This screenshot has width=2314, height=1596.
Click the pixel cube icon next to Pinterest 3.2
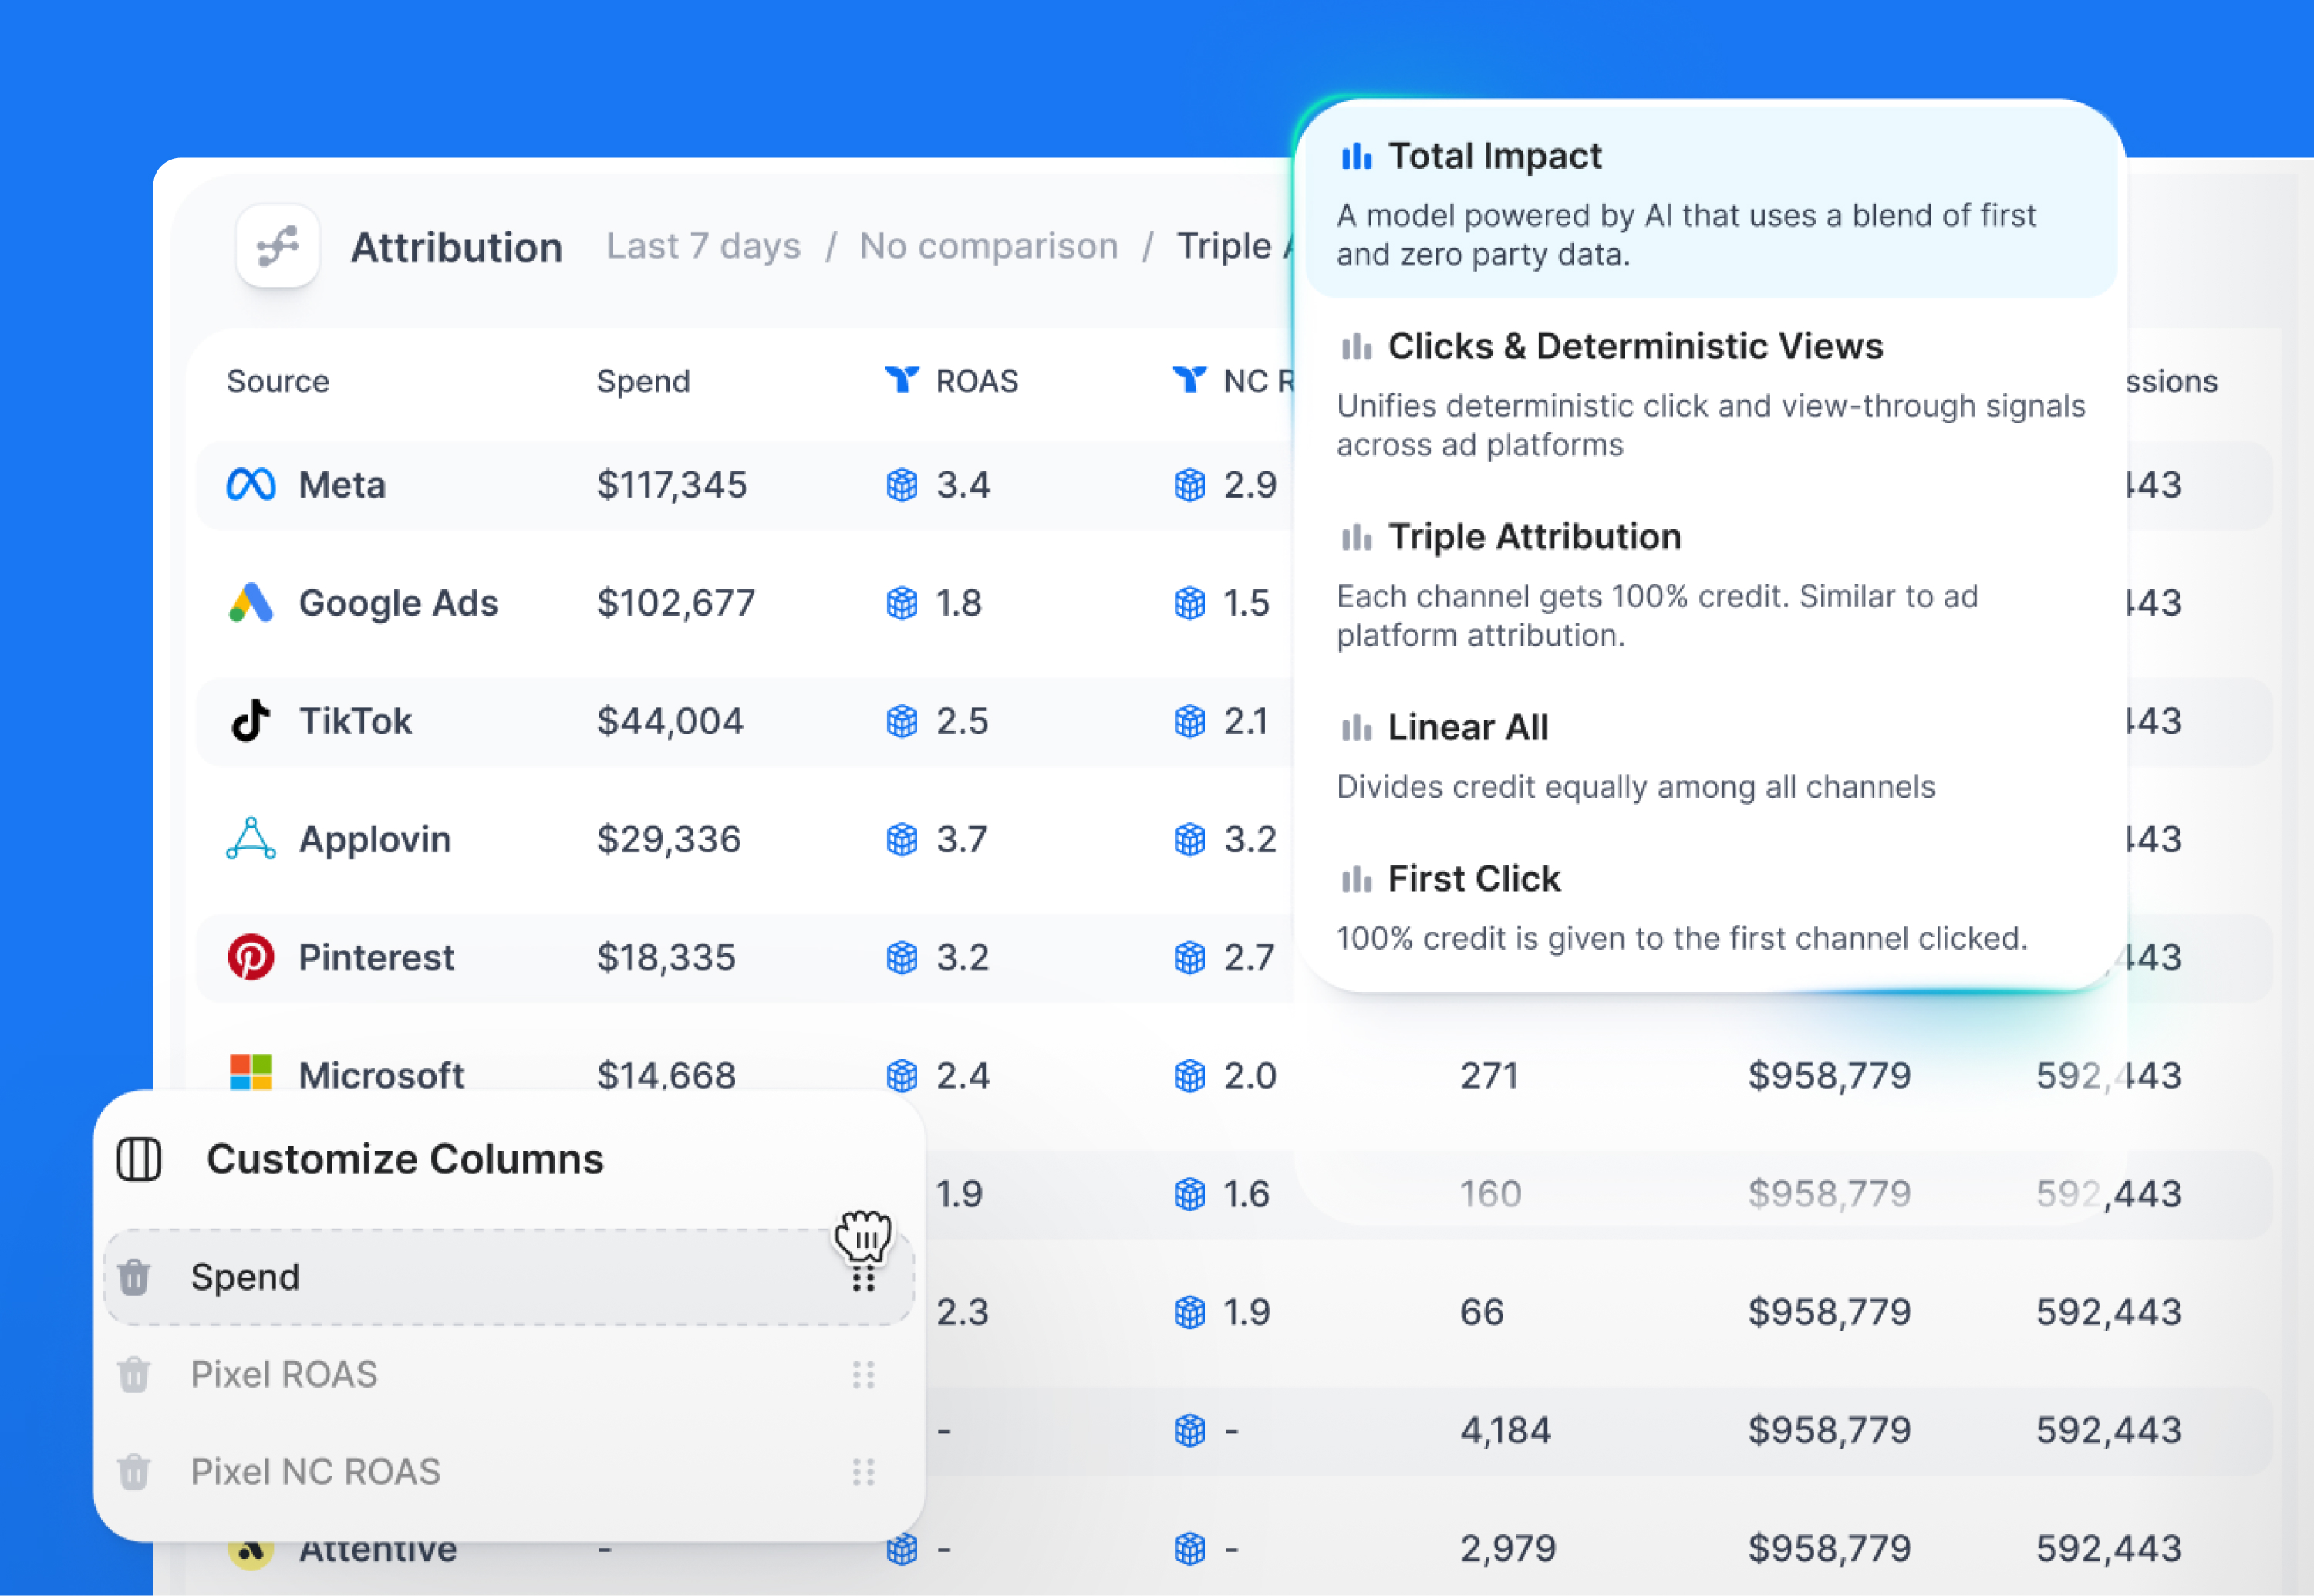click(x=902, y=957)
